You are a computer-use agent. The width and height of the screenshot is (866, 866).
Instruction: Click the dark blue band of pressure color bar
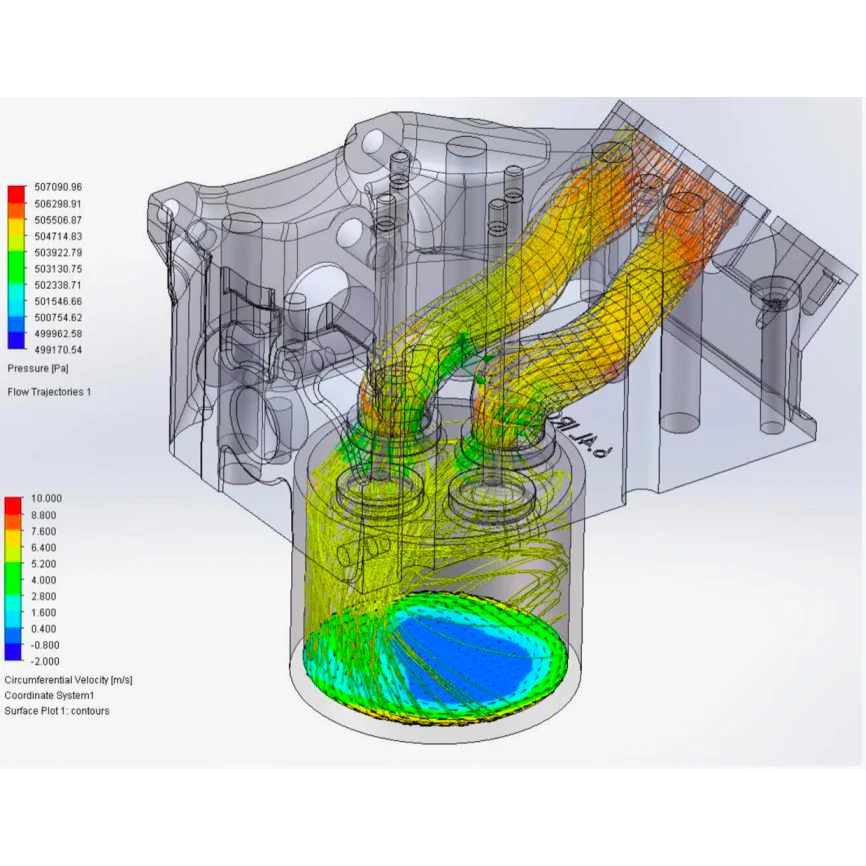(x=16, y=342)
